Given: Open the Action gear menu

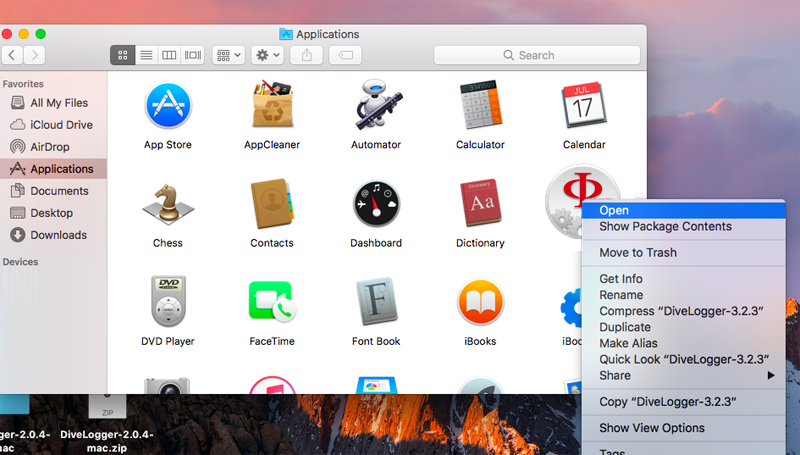Looking at the screenshot, I should coord(267,55).
